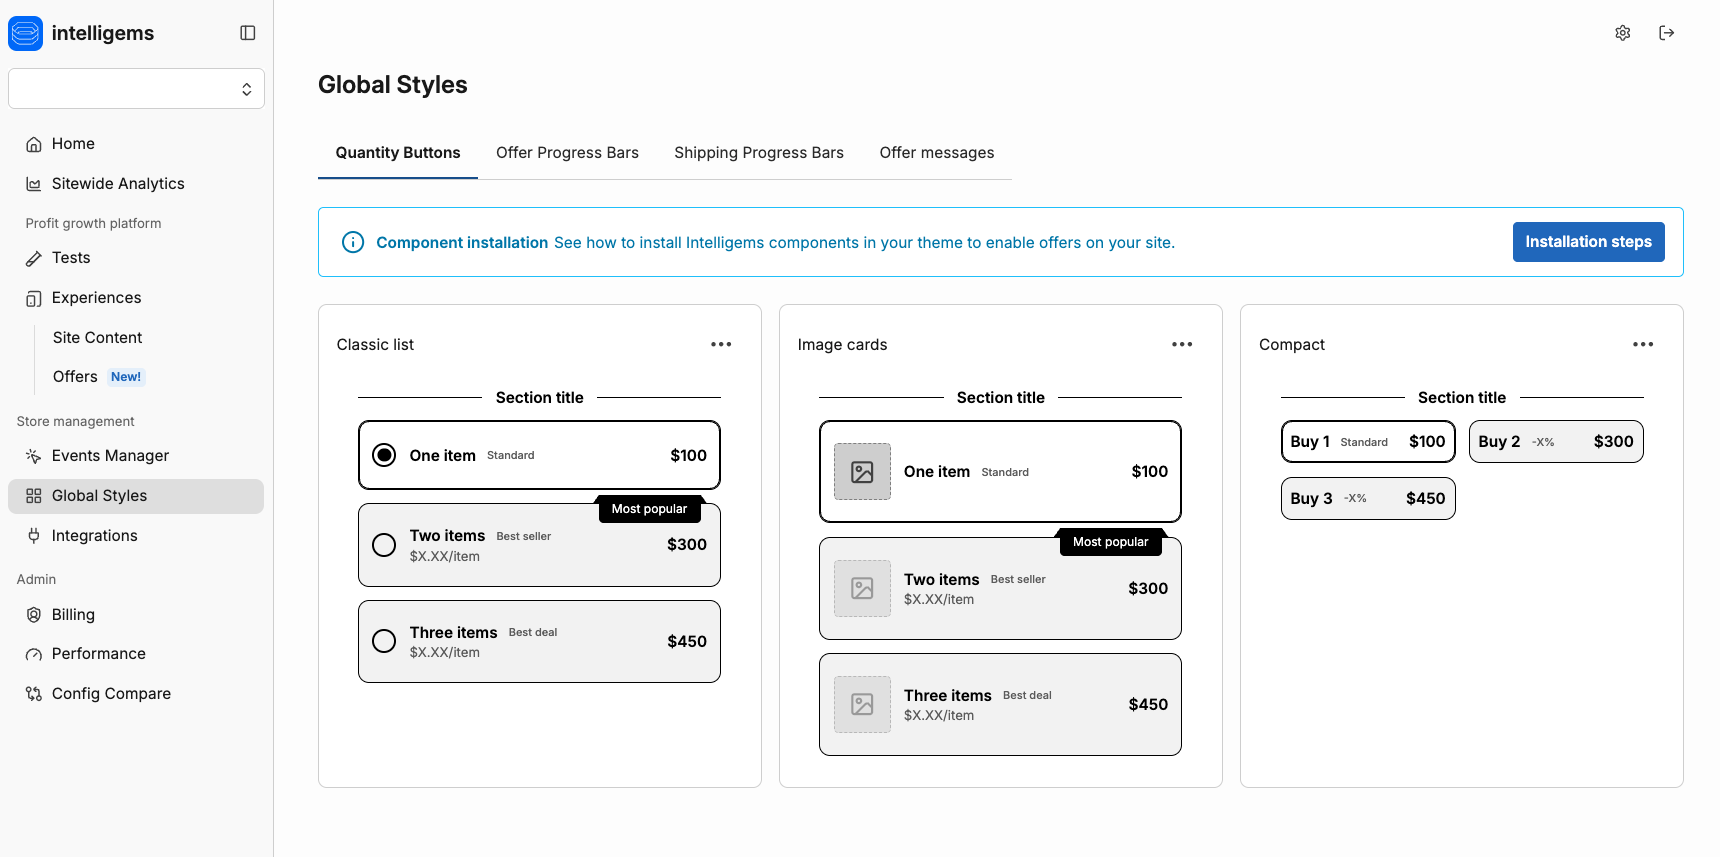The width and height of the screenshot is (1720, 857).
Task: Click the info icon in the installation banner
Action: (353, 242)
